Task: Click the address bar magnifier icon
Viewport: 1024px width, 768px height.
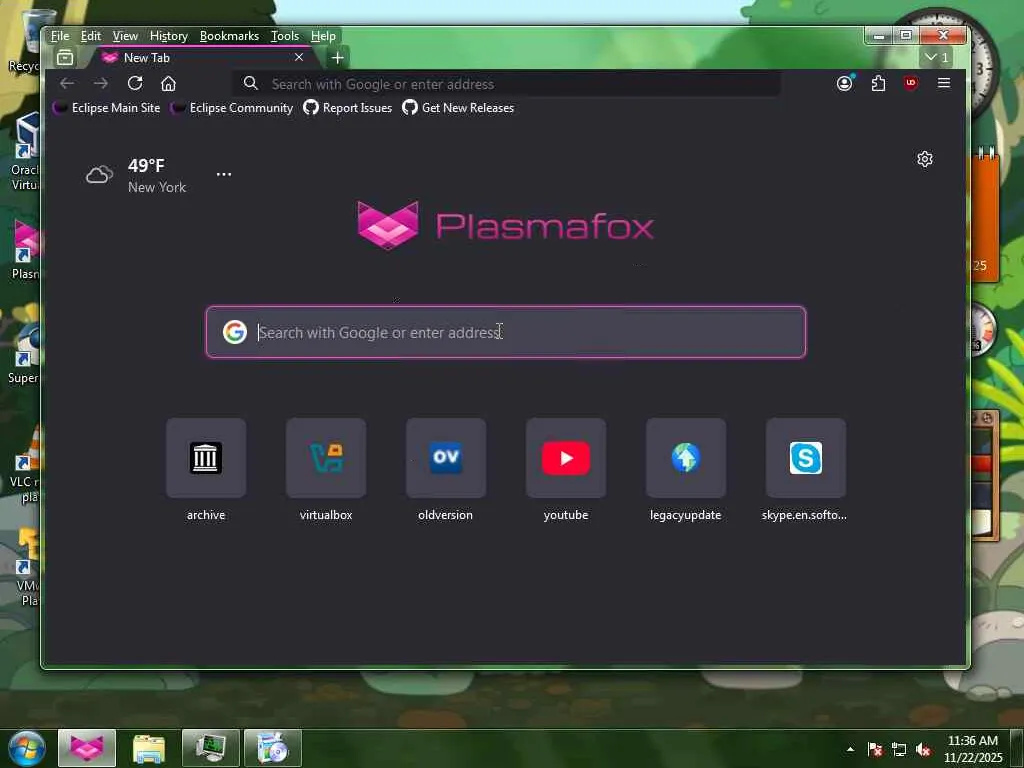Action: coord(251,84)
